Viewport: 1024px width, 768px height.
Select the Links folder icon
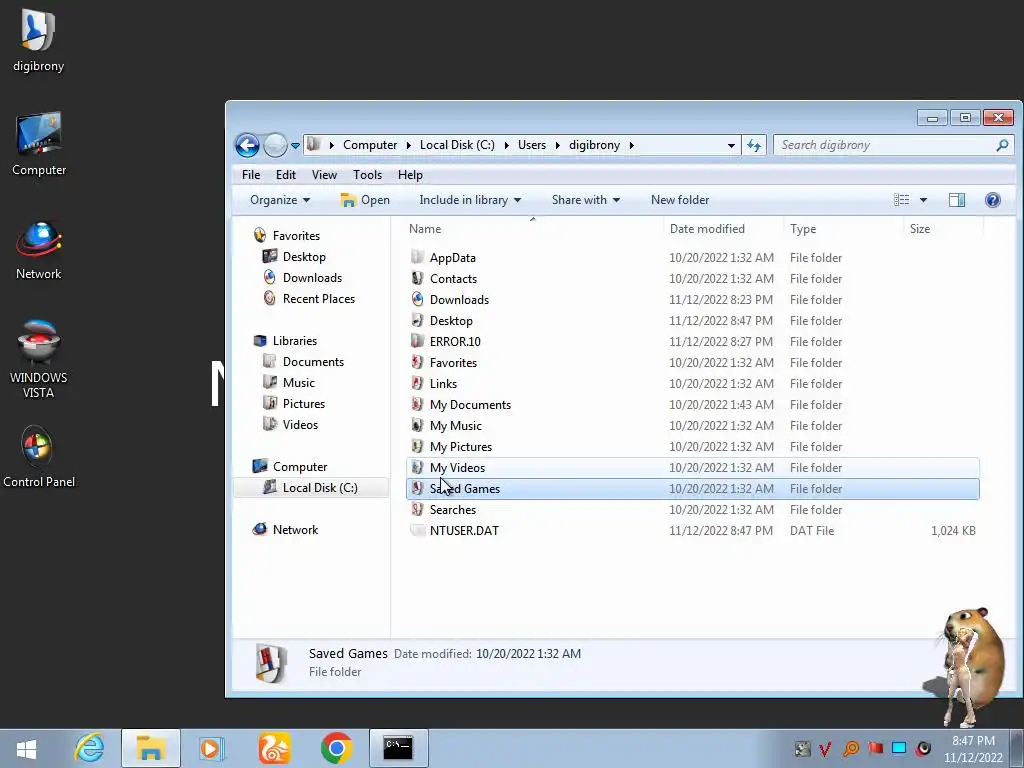(x=417, y=383)
